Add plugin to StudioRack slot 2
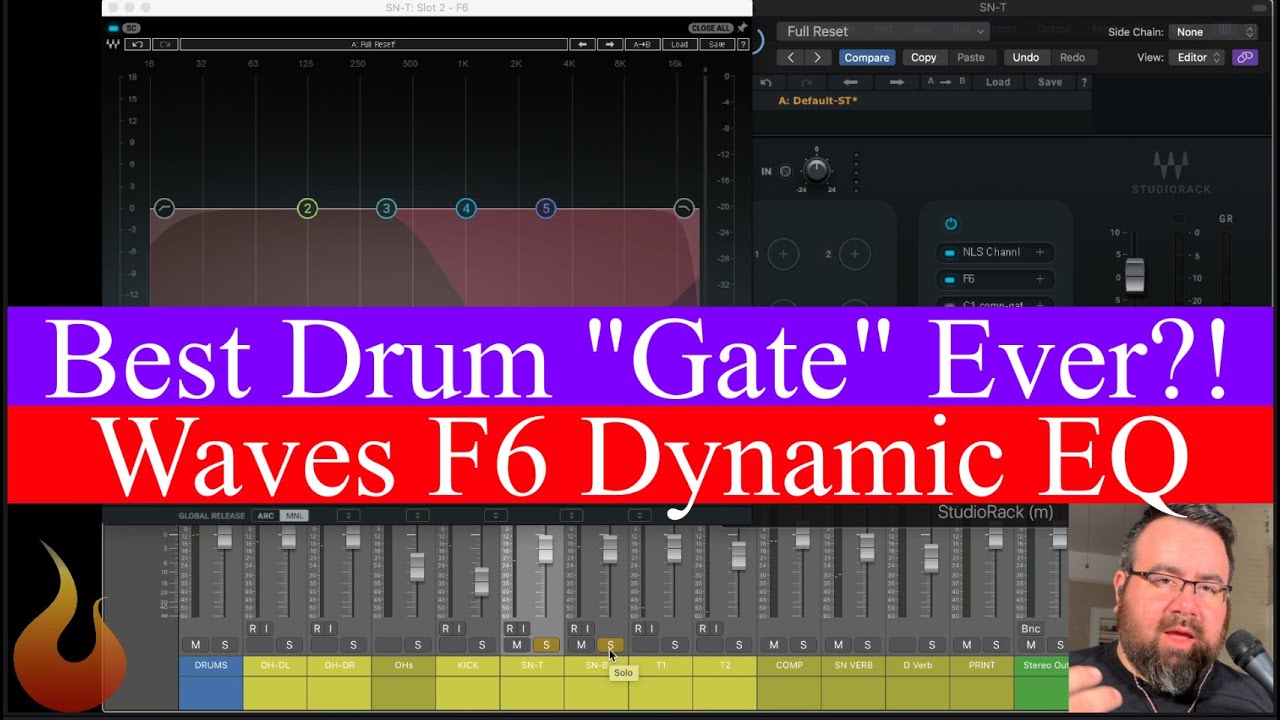This screenshot has height=720, width=1280. click(854, 254)
